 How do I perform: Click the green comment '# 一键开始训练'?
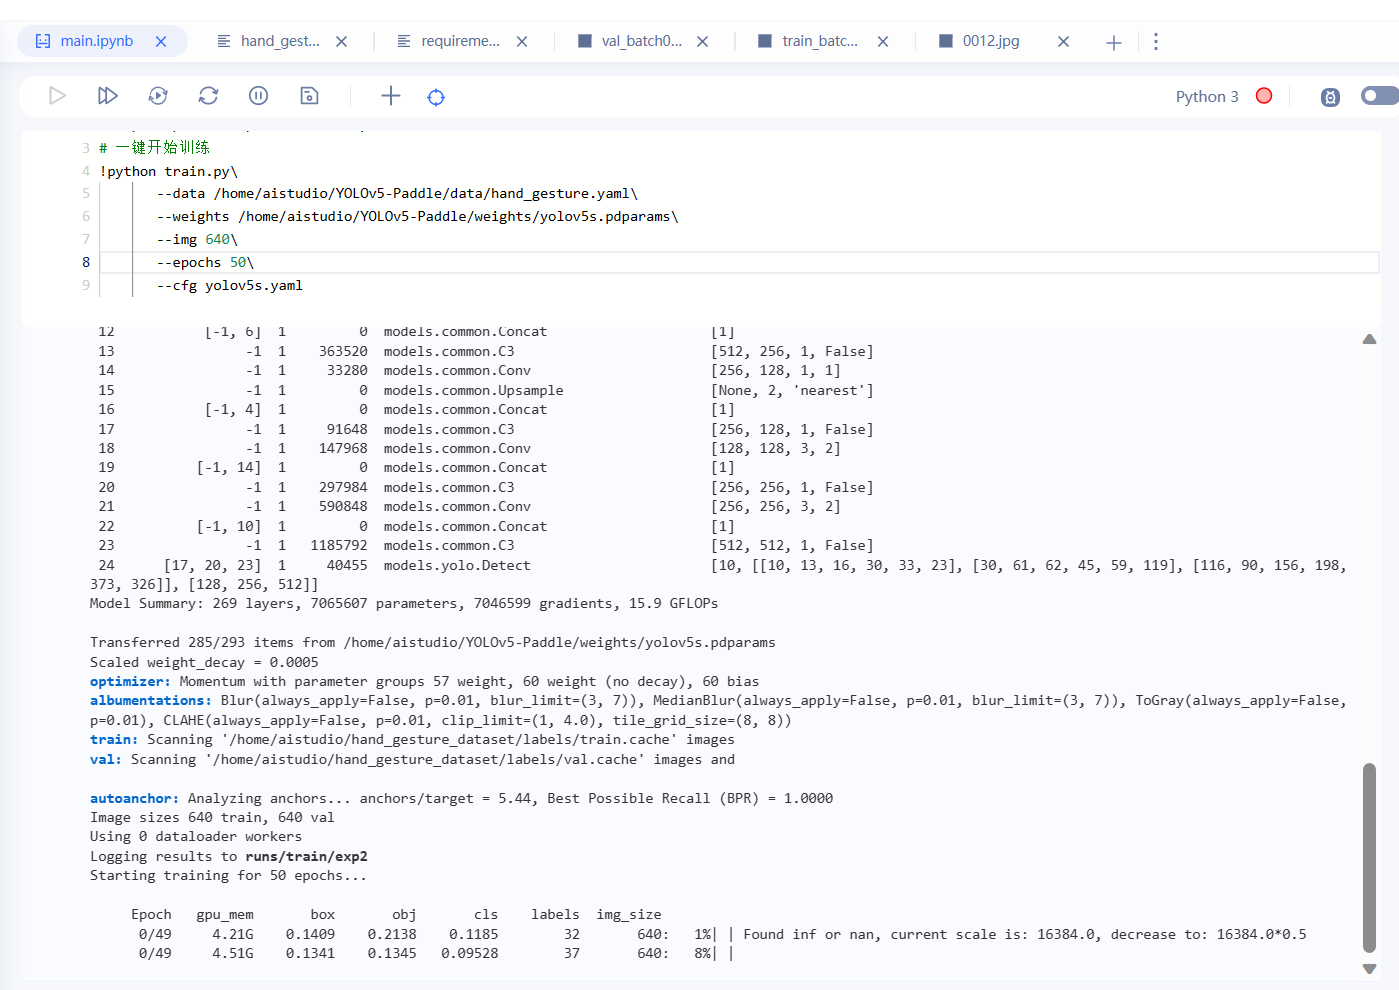(x=154, y=148)
